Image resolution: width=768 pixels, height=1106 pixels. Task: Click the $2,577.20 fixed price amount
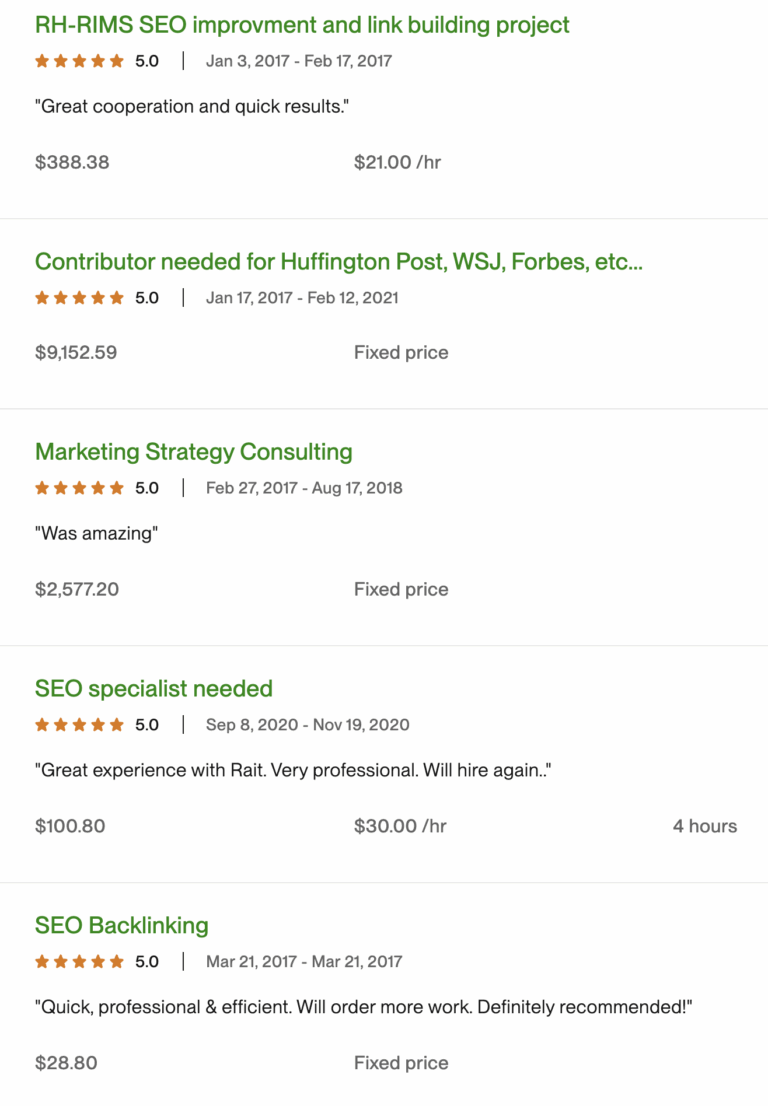76,590
